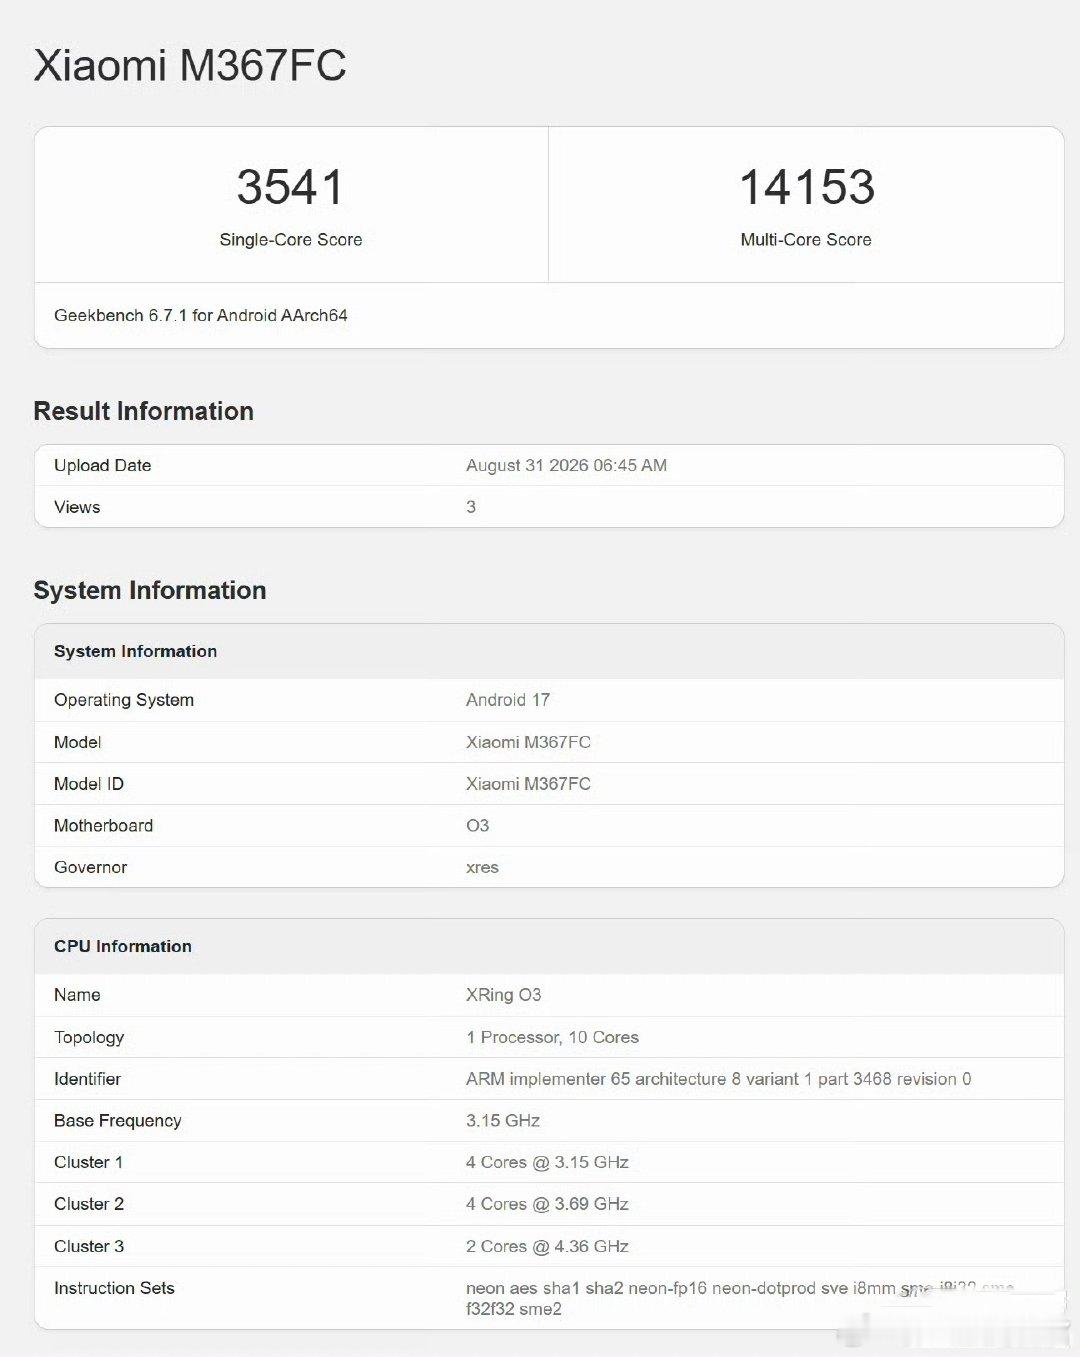Click the Cluster 3 row label
The width and height of the screenshot is (1080, 1357).
[89, 1246]
